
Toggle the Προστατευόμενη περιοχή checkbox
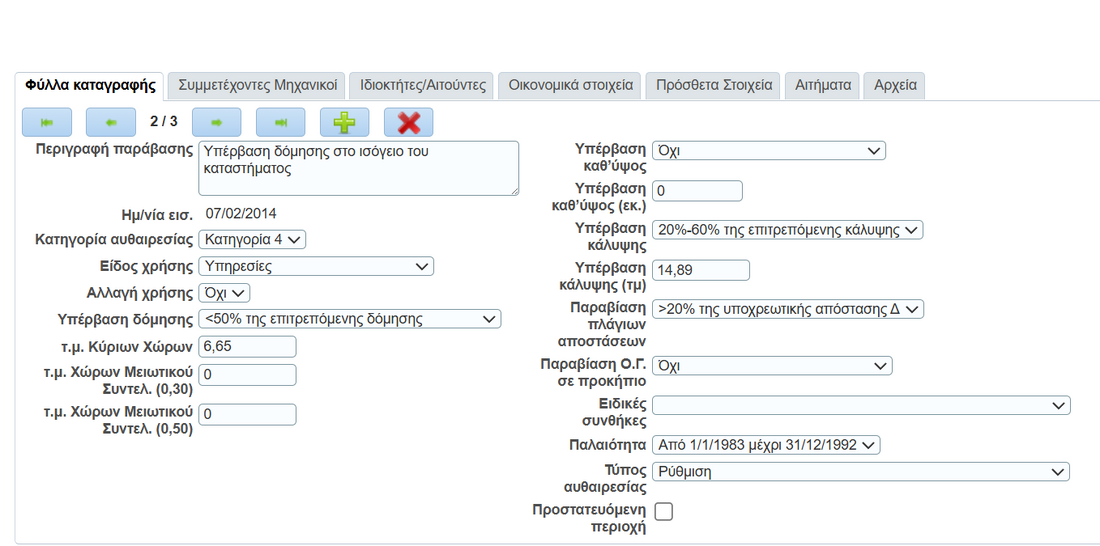tap(663, 512)
